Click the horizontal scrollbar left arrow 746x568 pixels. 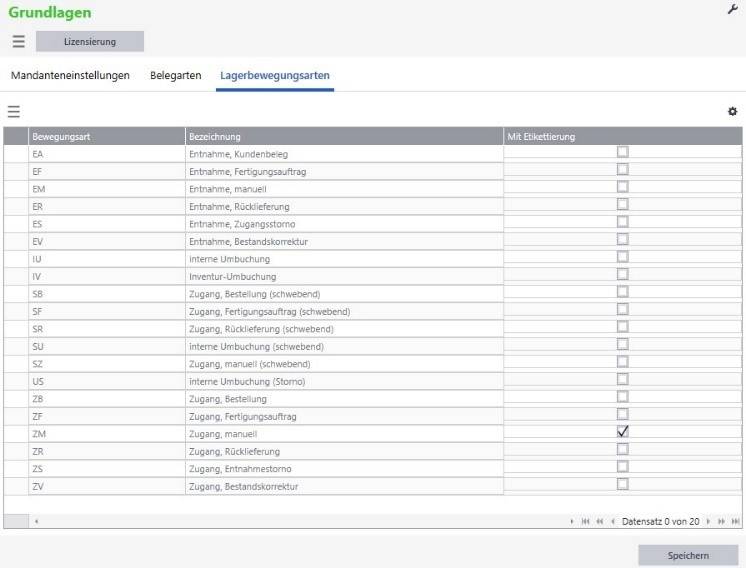pyautogui.click(x=37, y=521)
